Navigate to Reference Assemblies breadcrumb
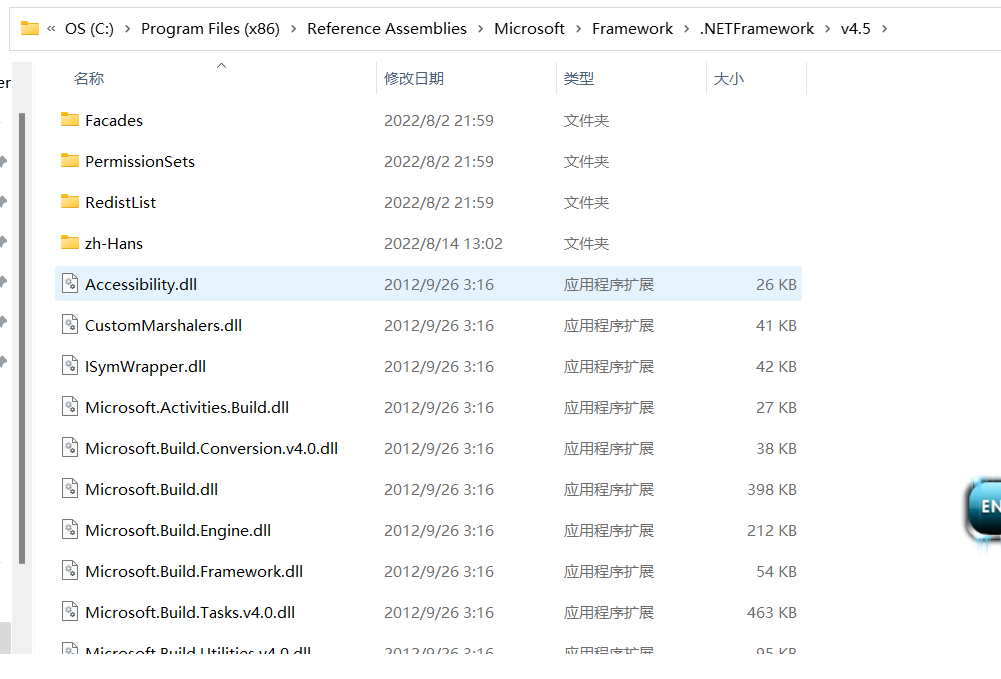 click(387, 29)
